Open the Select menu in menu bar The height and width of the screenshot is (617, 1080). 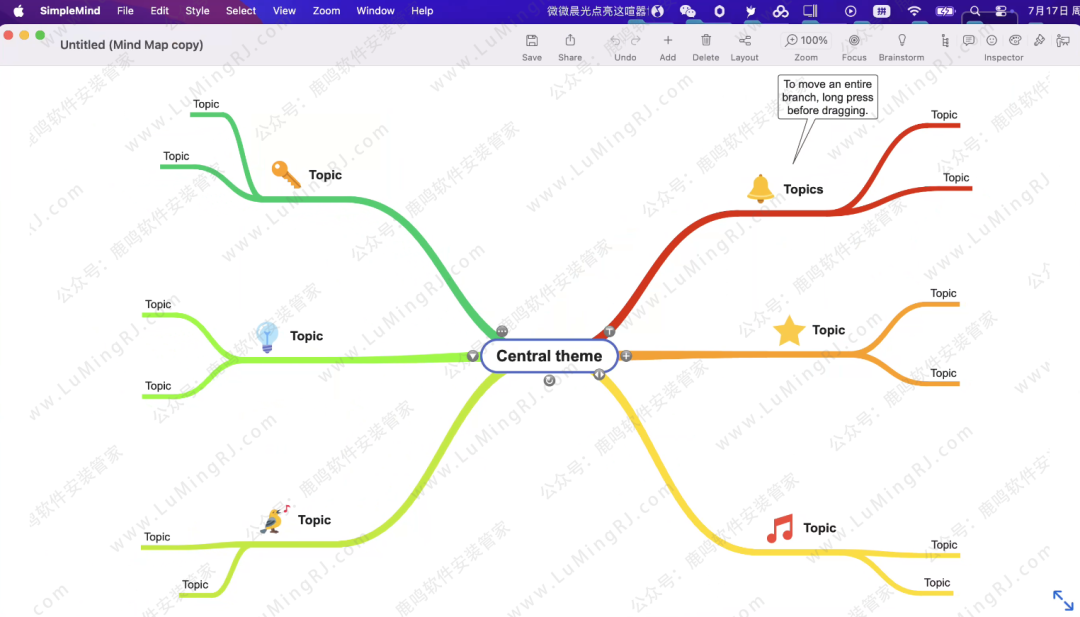click(241, 11)
